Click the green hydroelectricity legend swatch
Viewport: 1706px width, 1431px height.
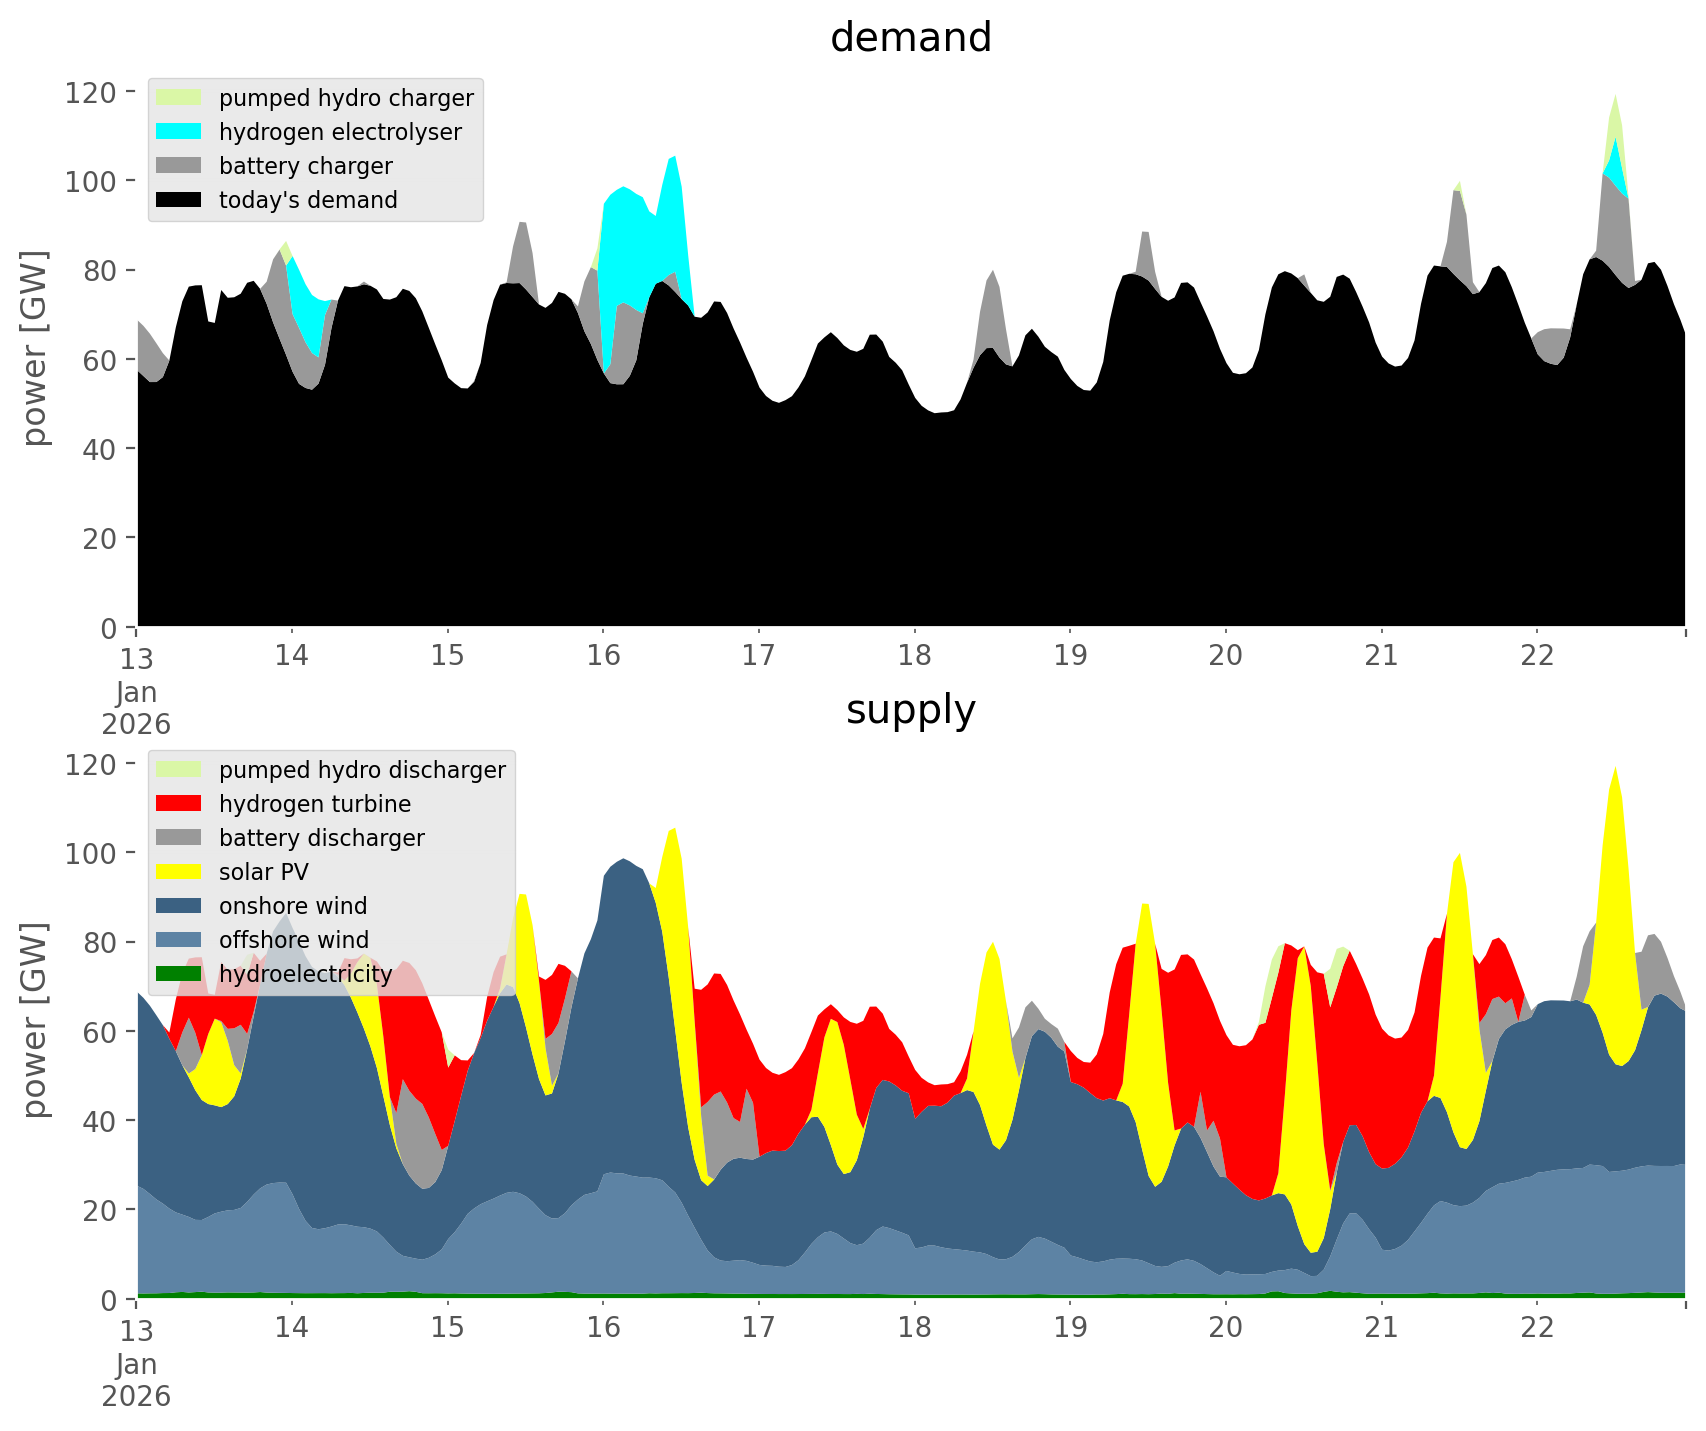179,974
